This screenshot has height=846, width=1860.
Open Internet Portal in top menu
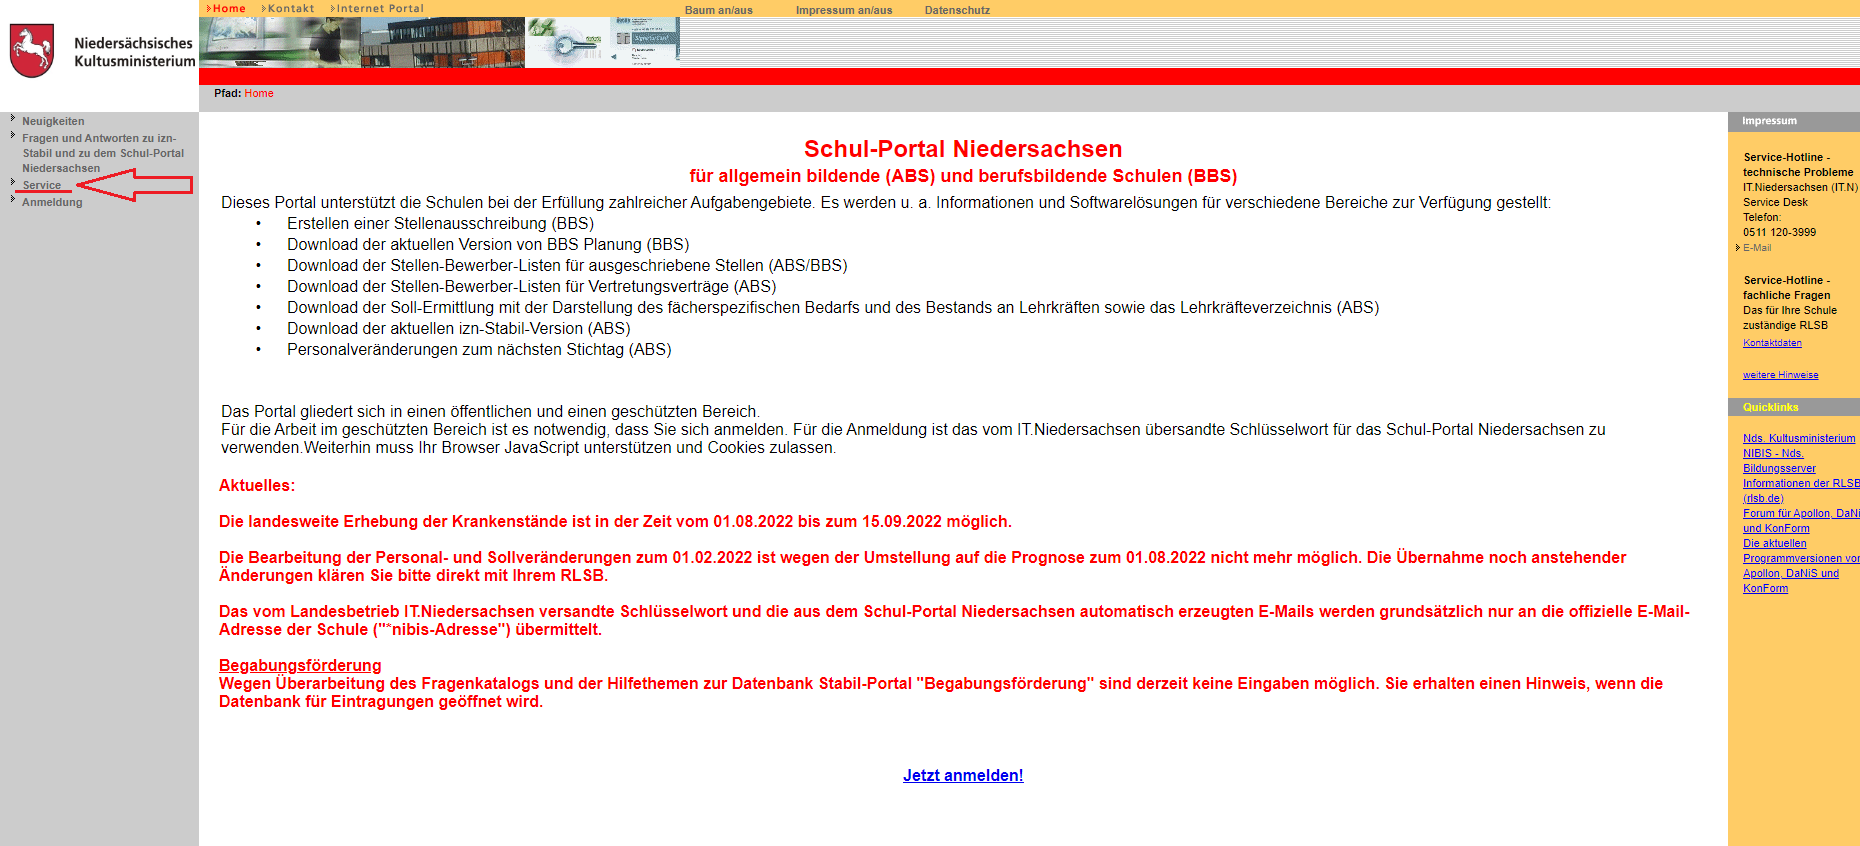click(379, 8)
